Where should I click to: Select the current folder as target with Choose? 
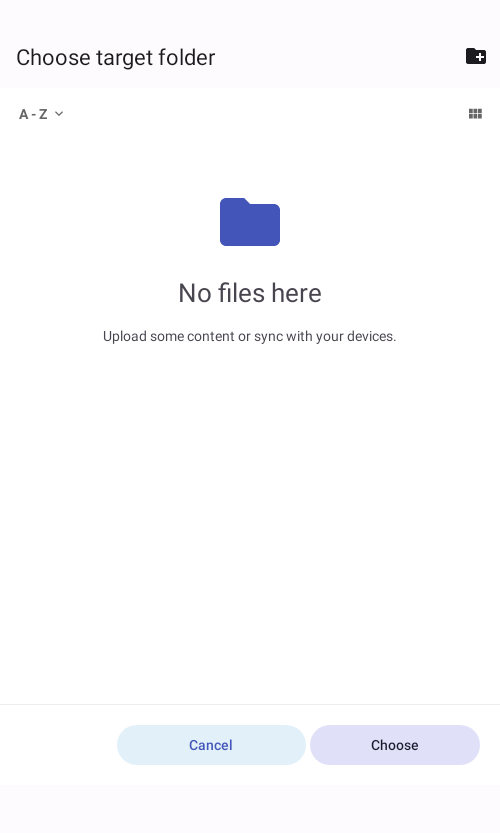[394, 745]
